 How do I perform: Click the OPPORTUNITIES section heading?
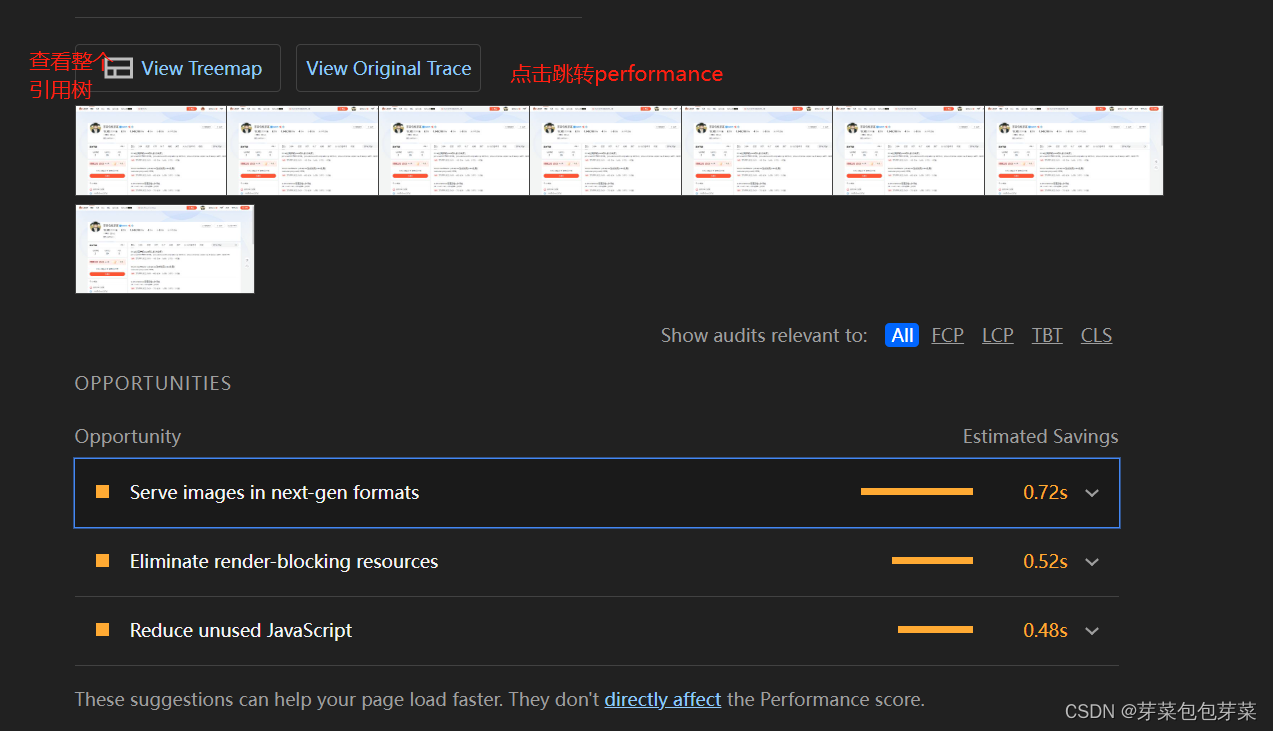[153, 383]
